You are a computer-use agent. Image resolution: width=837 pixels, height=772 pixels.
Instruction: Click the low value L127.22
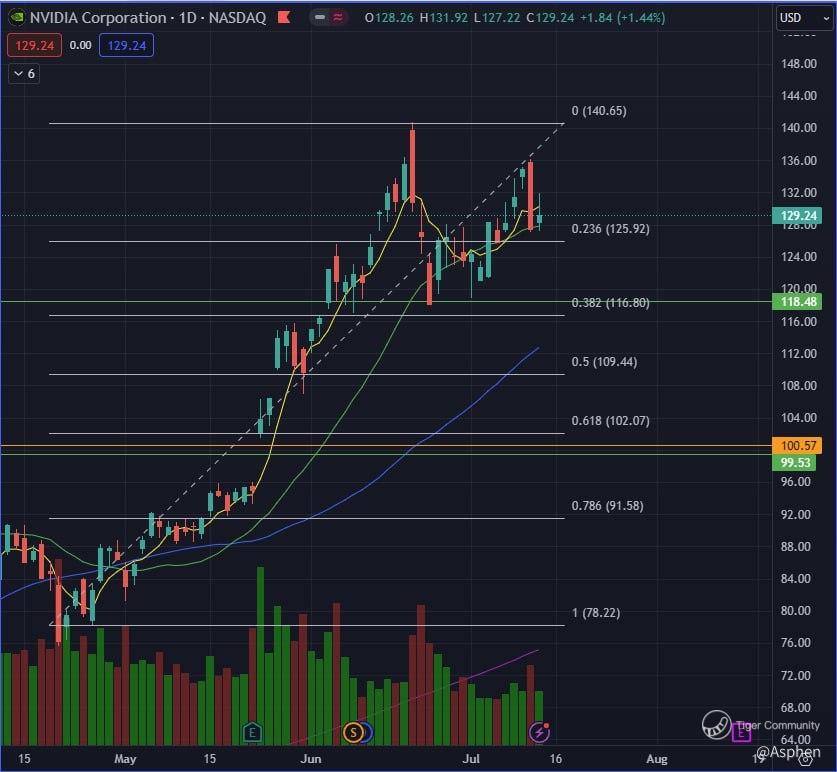[x=497, y=18]
